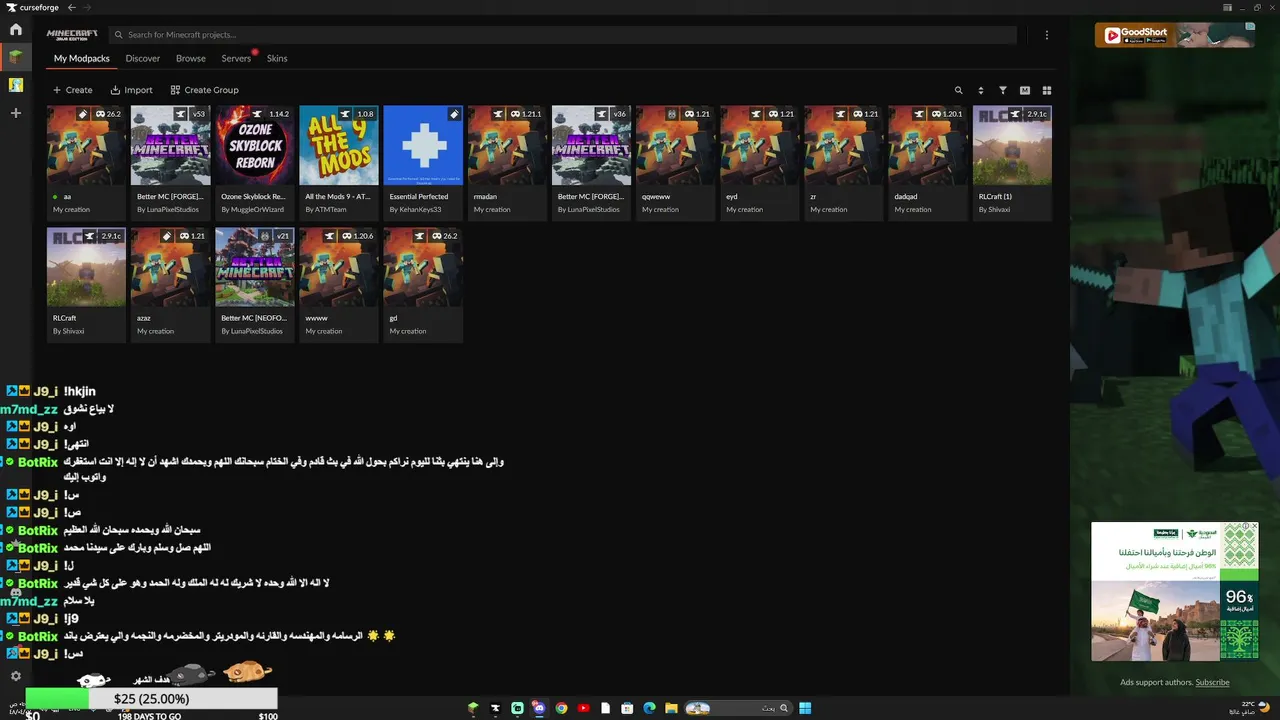Click 'By MuggleOrWizard' author text

point(253,210)
